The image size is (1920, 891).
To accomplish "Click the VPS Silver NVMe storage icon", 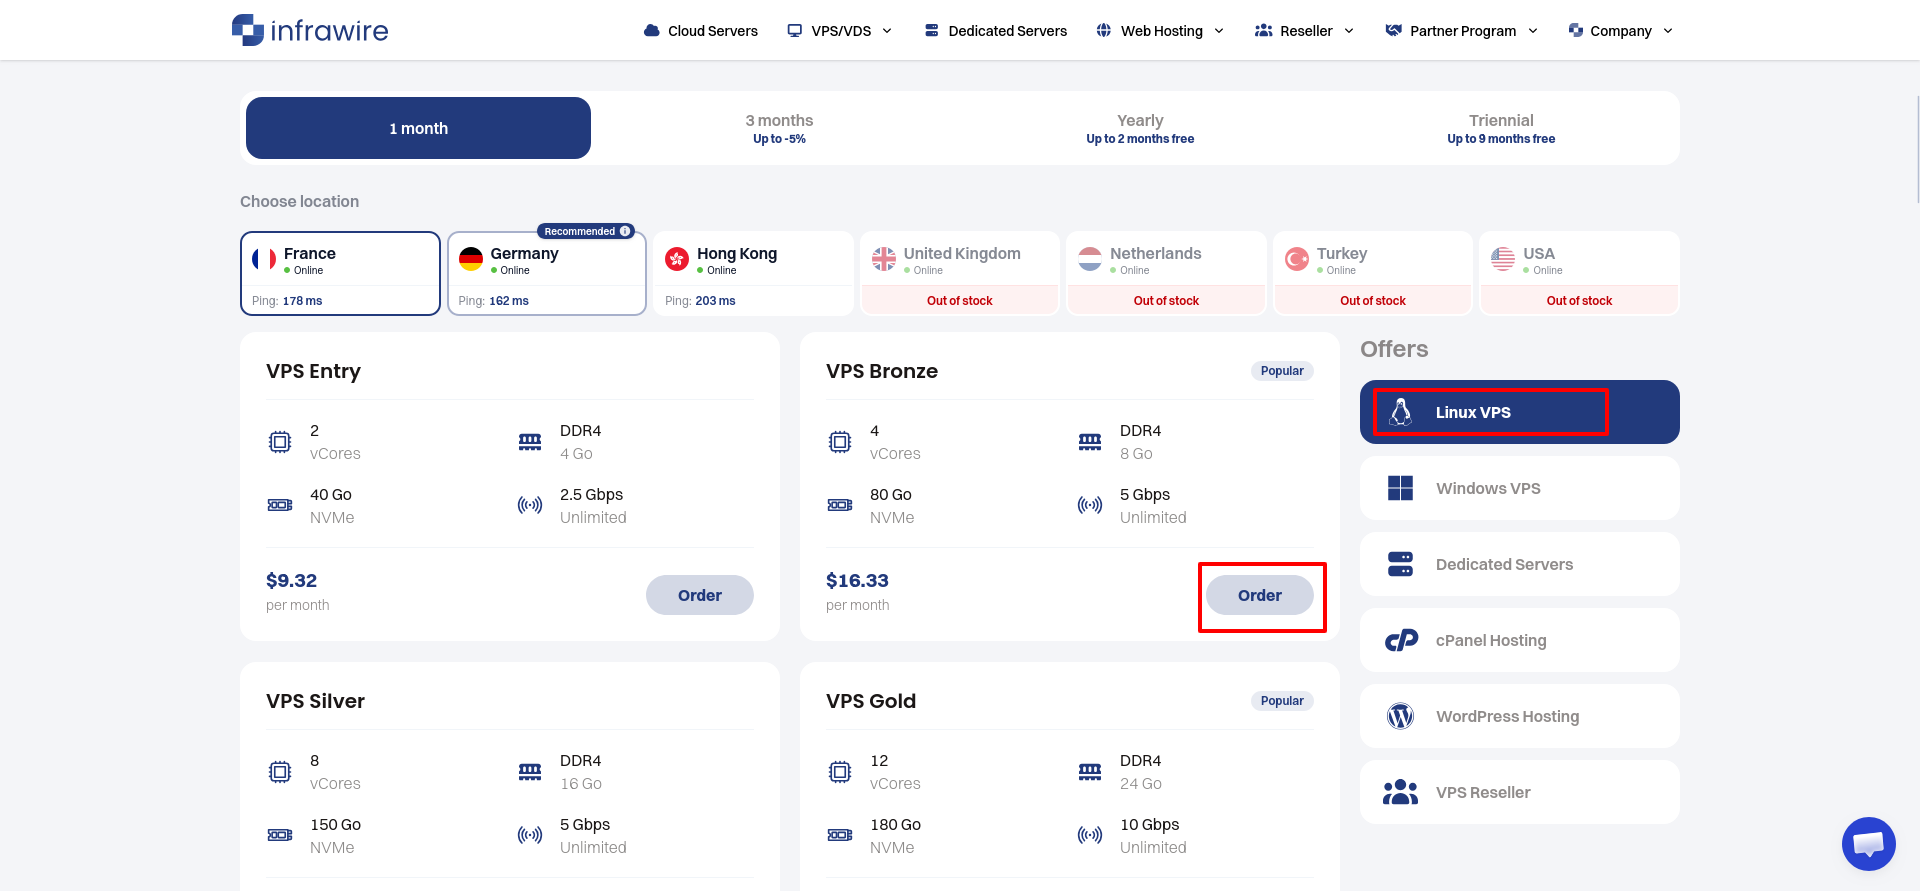I will (x=280, y=835).
